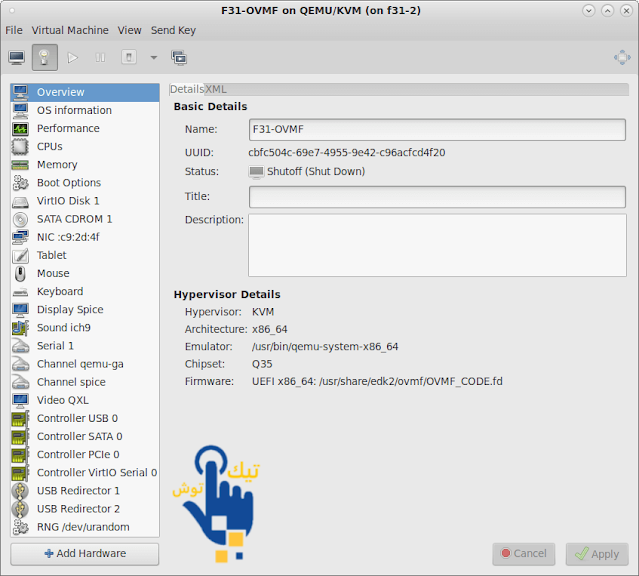The image size is (639, 576).
Task: Power on the virtual machine
Action: pyautogui.click(x=73, y=57)
